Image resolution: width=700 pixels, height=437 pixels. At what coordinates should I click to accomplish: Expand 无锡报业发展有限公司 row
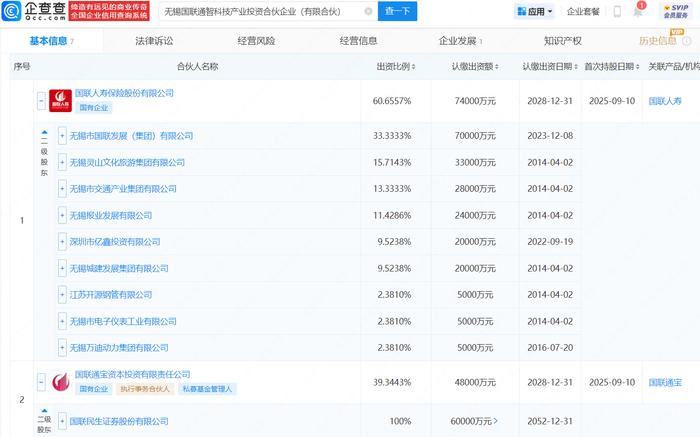62,216
